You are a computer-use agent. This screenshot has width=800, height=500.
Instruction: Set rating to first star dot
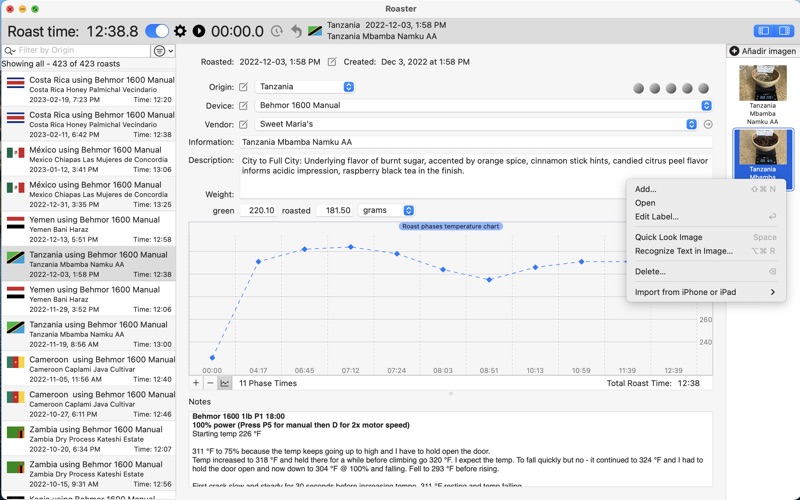coord(638,89)
